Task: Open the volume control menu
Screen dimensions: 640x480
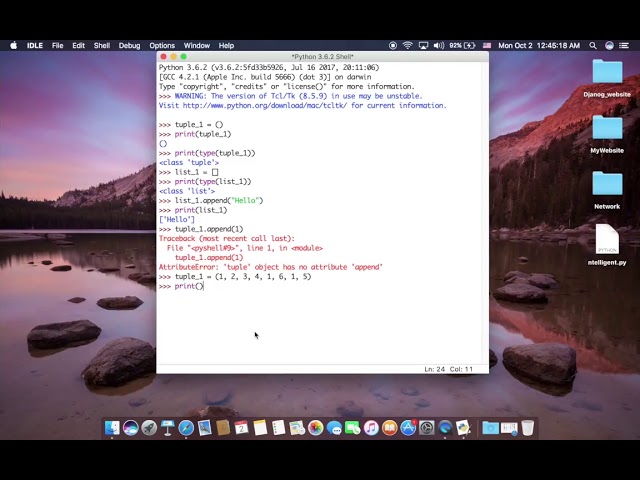Action: point(439,45)
